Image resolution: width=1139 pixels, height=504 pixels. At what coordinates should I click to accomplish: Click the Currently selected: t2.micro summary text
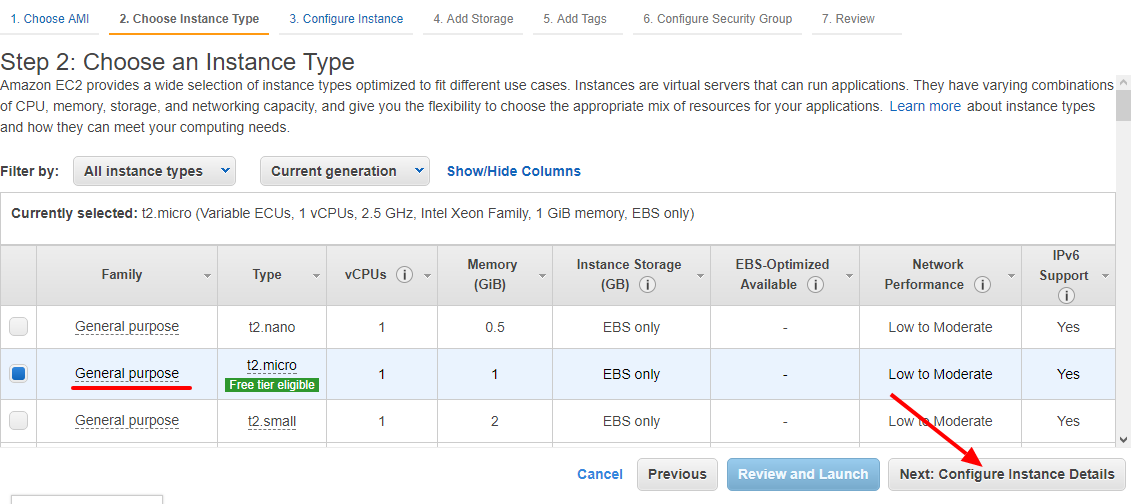point(352,214)
